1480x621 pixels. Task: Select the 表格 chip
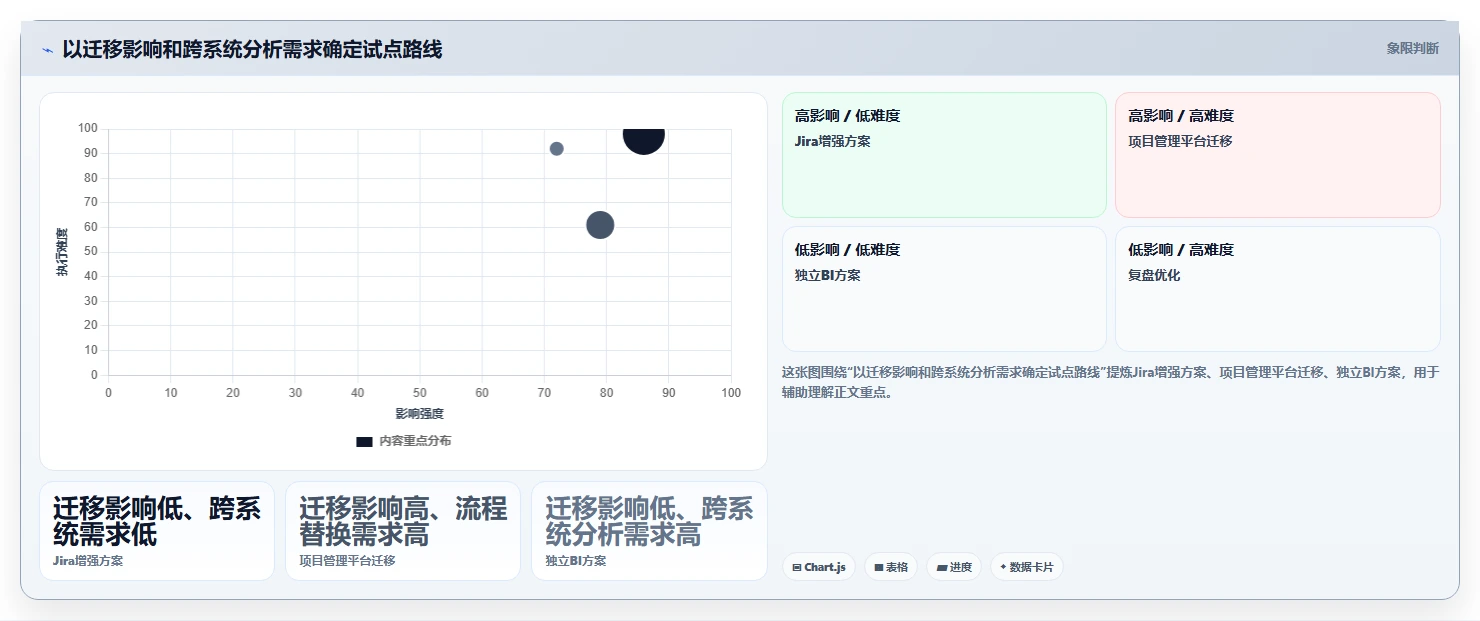pos(891,567)
